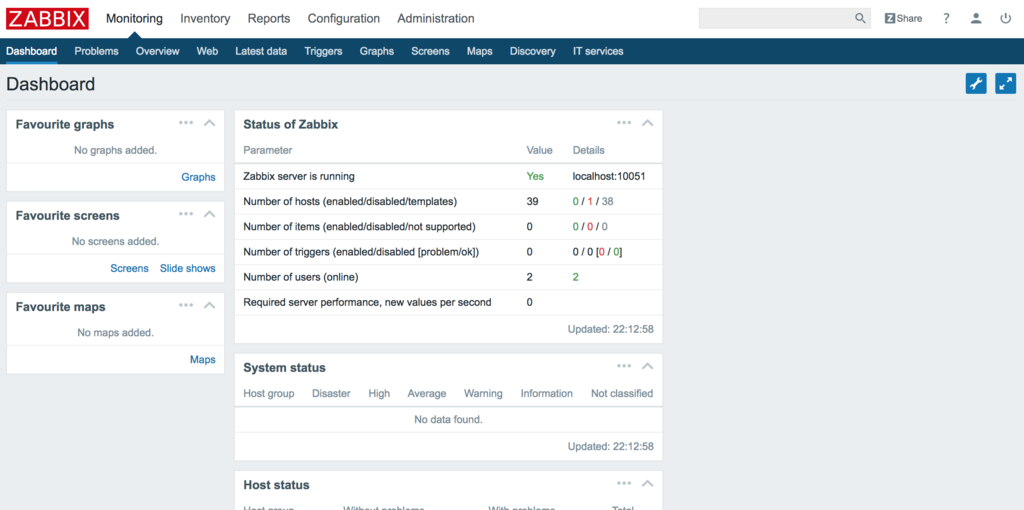Screen dimensions: 1024x510
Task: Collapse the Favourite screens widget
Action: pyautogui.click(x=210, y=214)
